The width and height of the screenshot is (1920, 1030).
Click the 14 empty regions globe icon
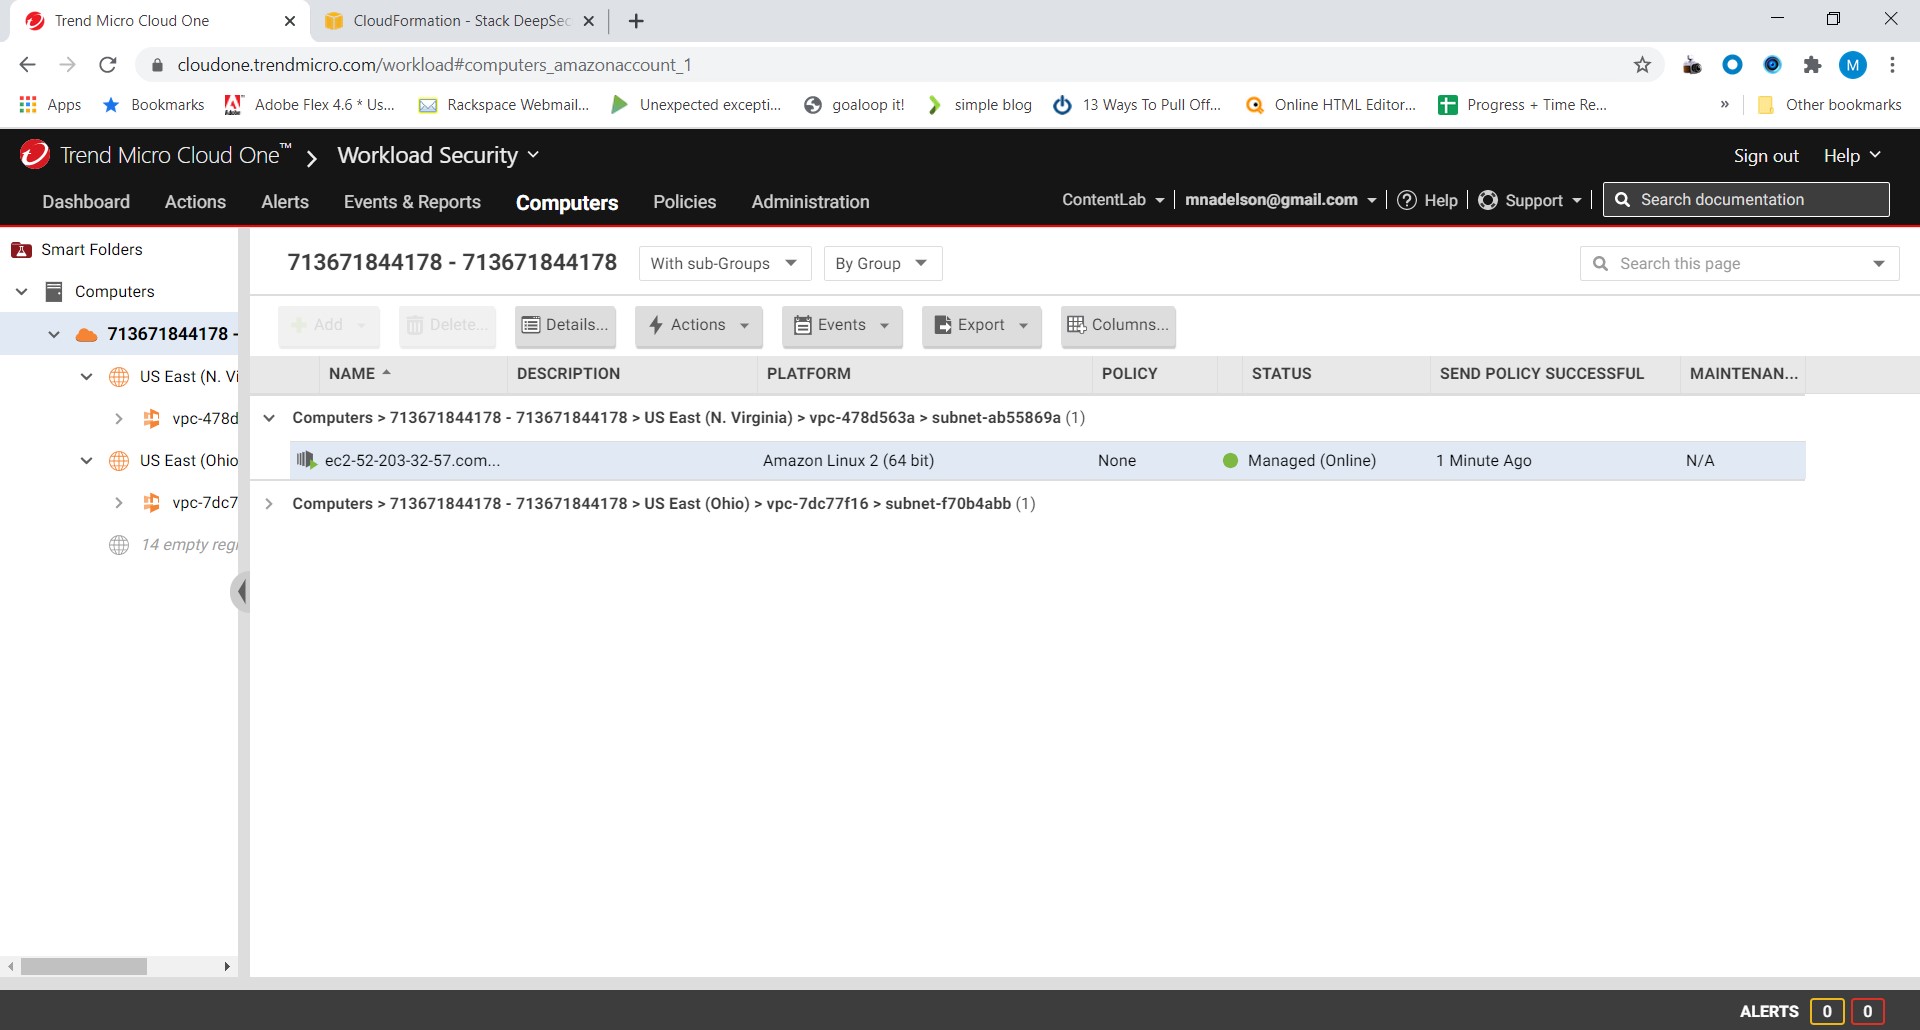[119, 545]
